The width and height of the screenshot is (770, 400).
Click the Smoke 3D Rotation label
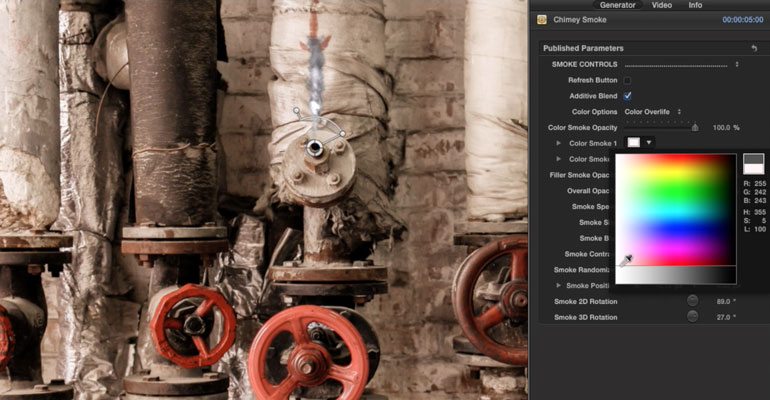pos(585,317)
